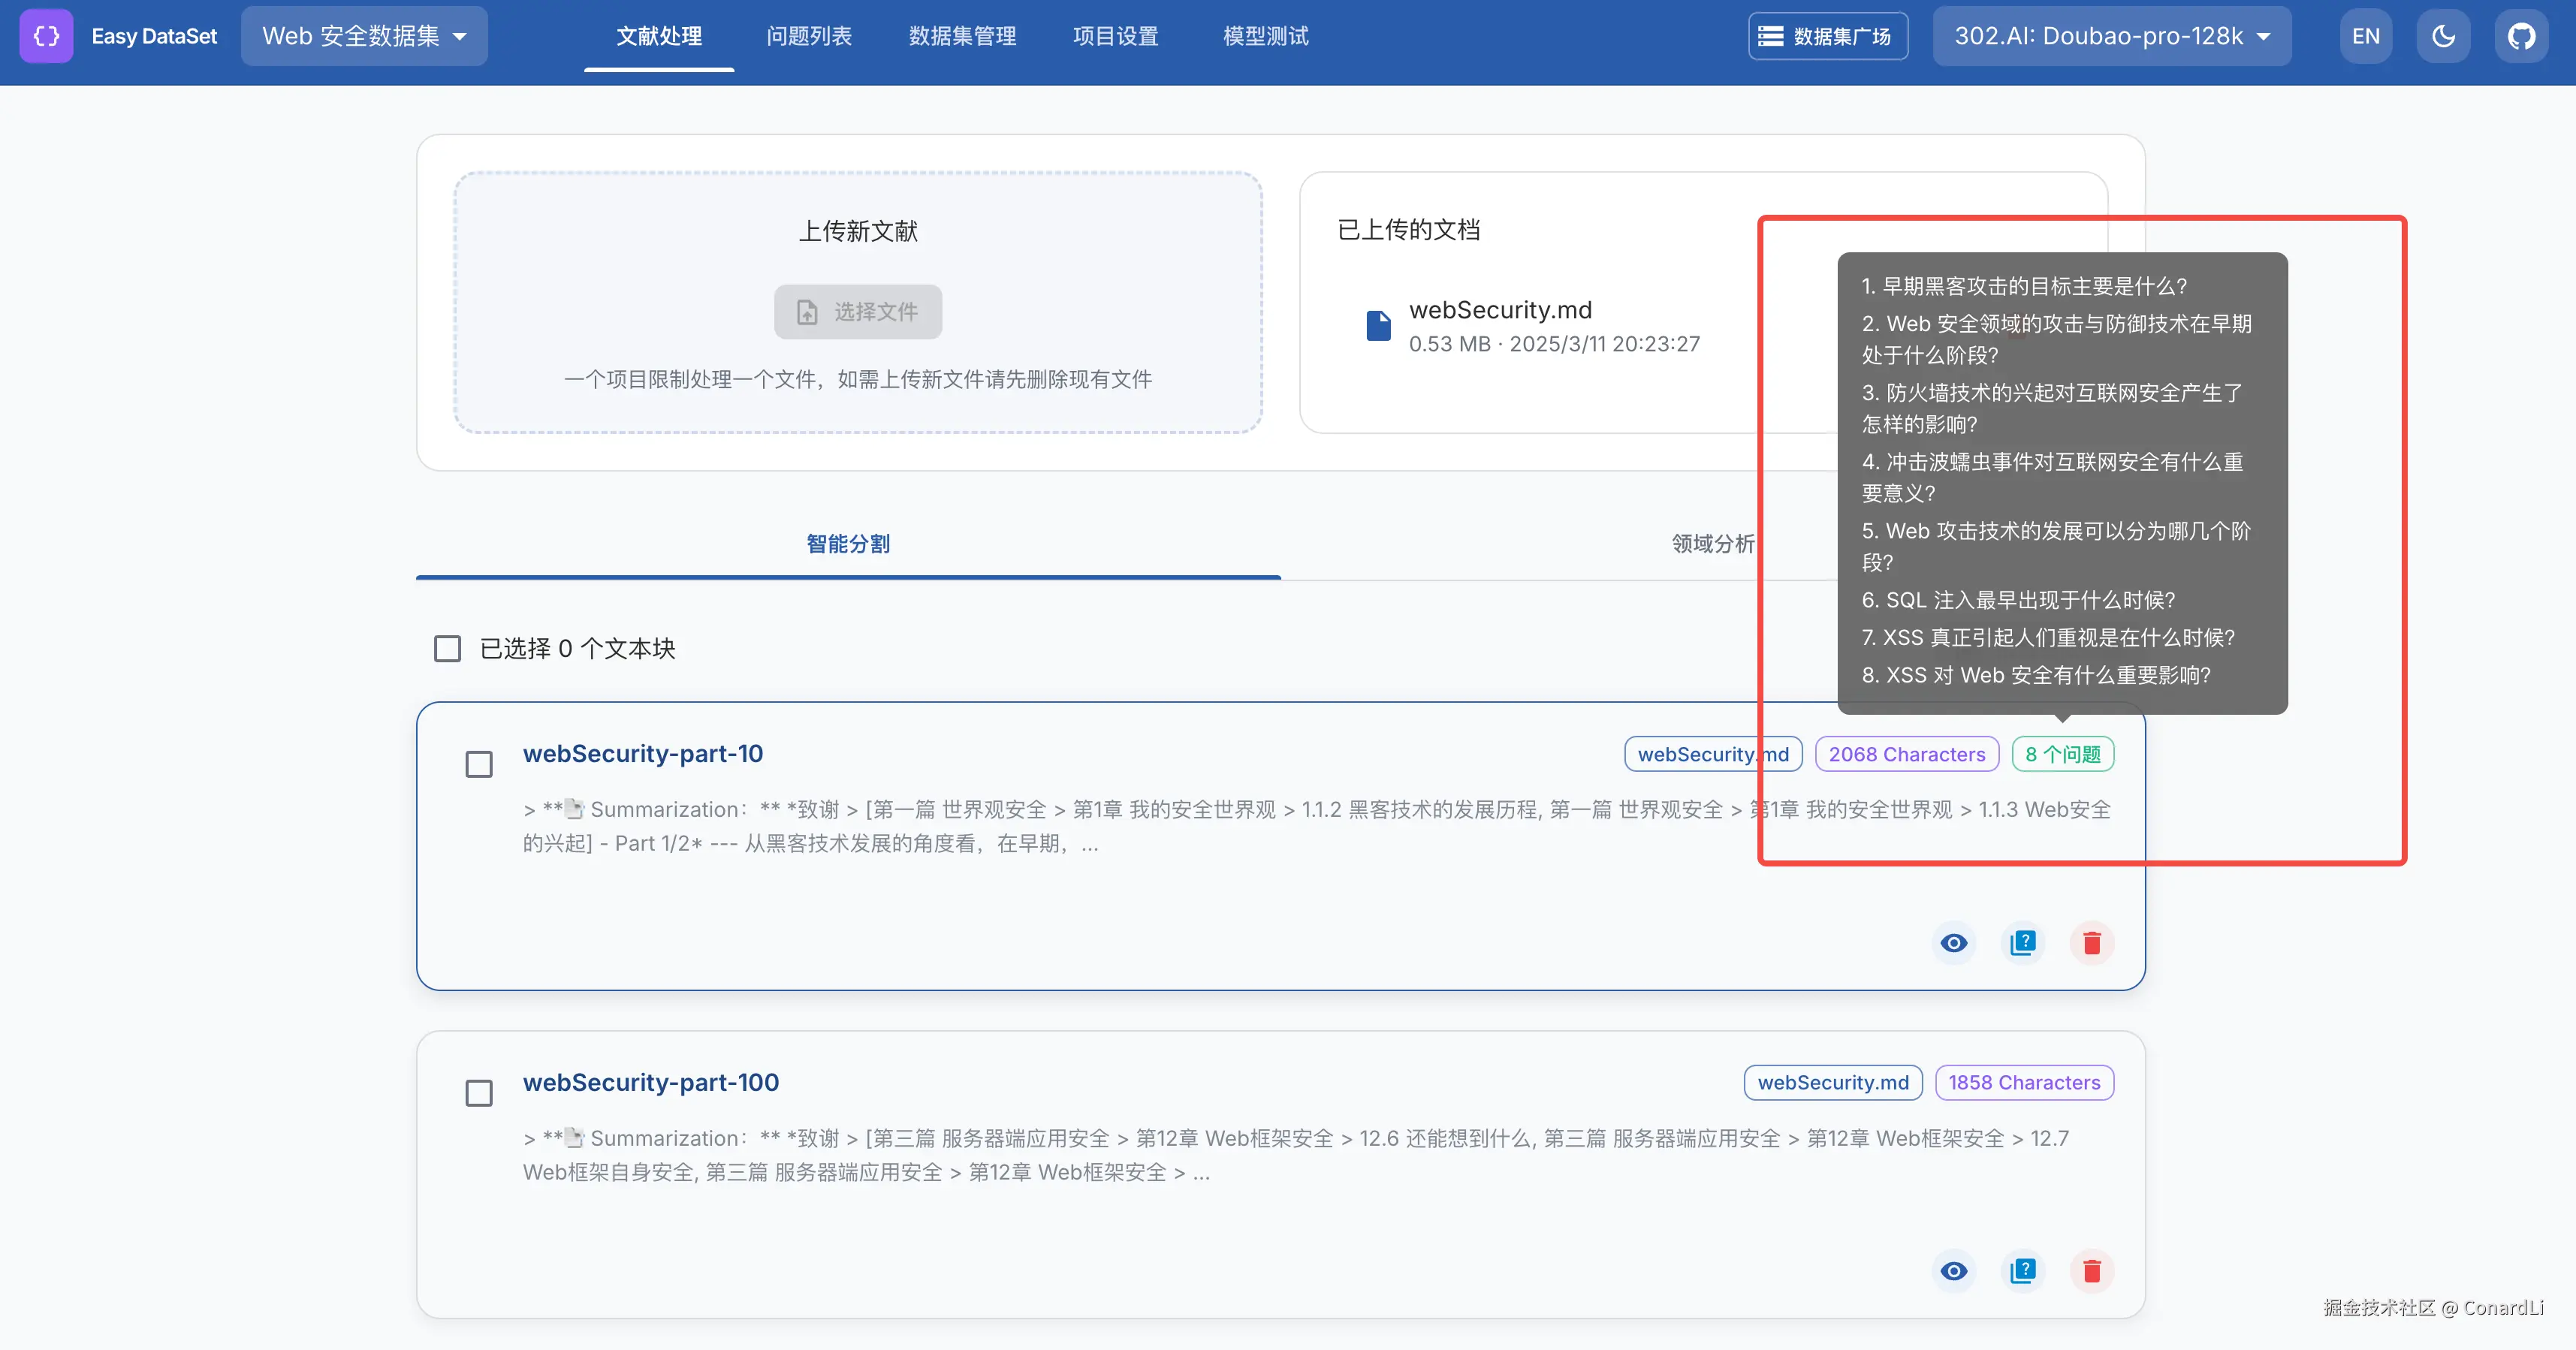Open the 项目设置 tab

[x=1115, y=36]
